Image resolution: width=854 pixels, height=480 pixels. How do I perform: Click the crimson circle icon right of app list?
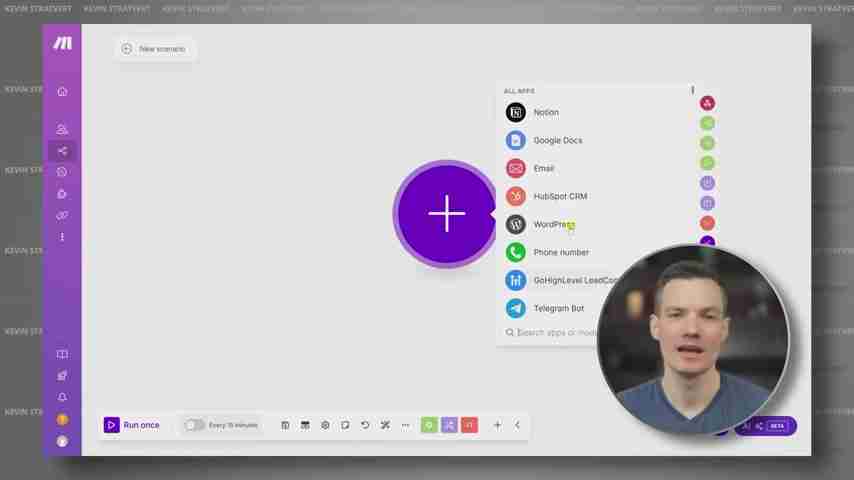coord(707,103)
